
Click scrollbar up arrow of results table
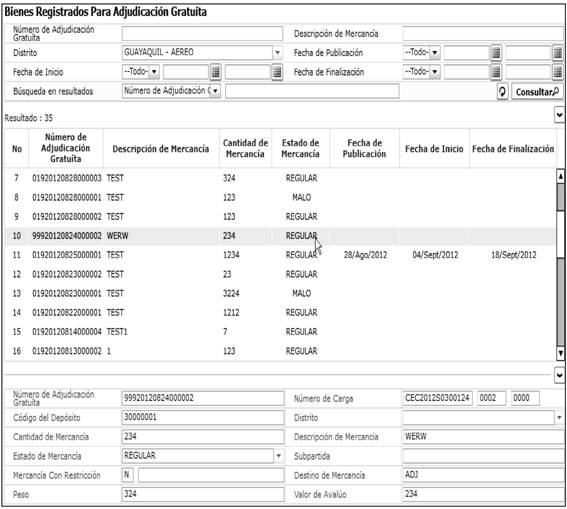[x=560, y=176]
